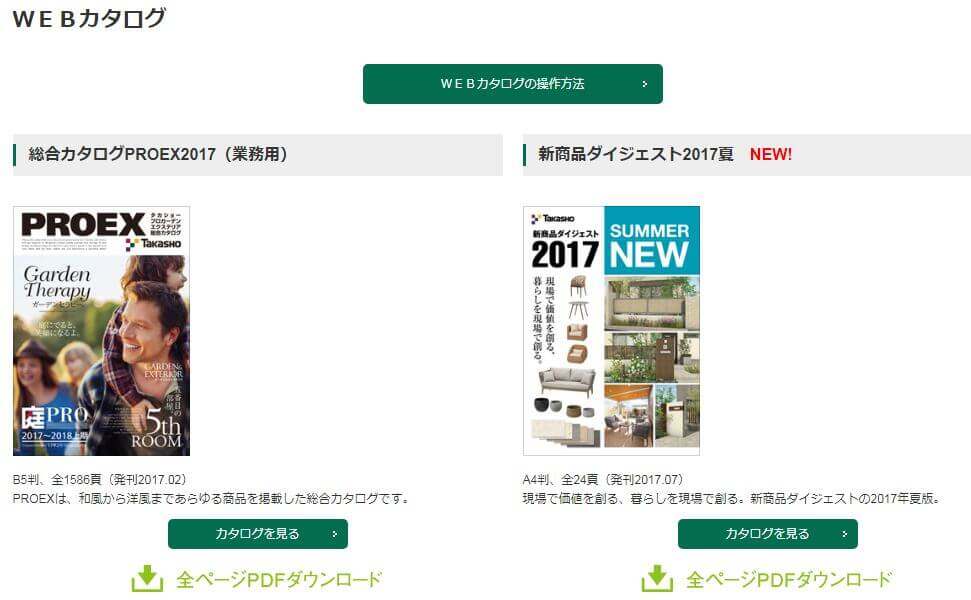The image size is (971, 600).
Task: Select the 新商品ダイジェスト2017夏 heading
Action: (x=636, y=154)
